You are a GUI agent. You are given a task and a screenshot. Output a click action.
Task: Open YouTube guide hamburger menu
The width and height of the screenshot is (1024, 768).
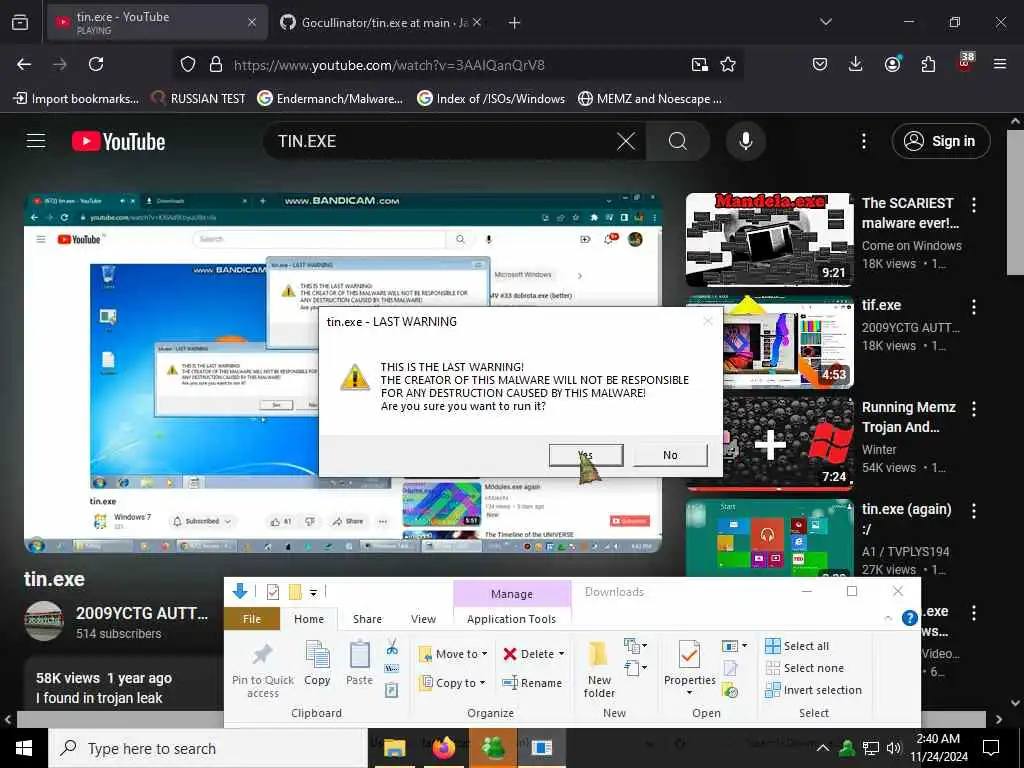coord(36,141)
